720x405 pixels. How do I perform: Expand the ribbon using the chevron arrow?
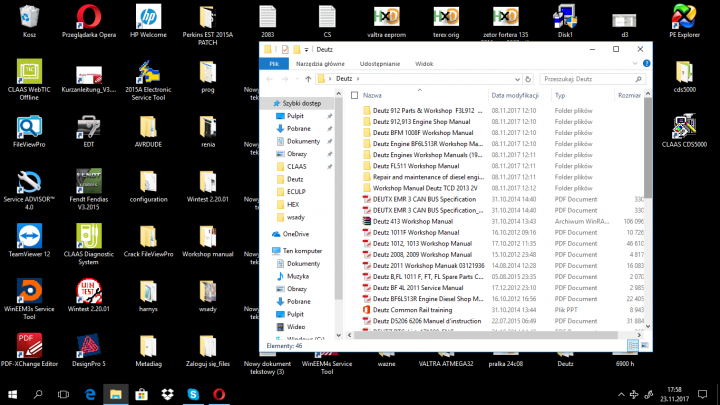tap(634, 63)
